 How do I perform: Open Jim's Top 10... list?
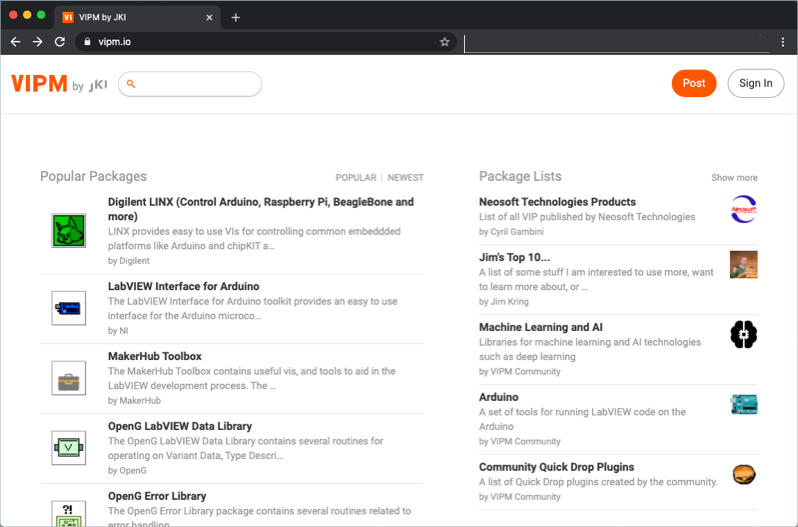point(515,257)
